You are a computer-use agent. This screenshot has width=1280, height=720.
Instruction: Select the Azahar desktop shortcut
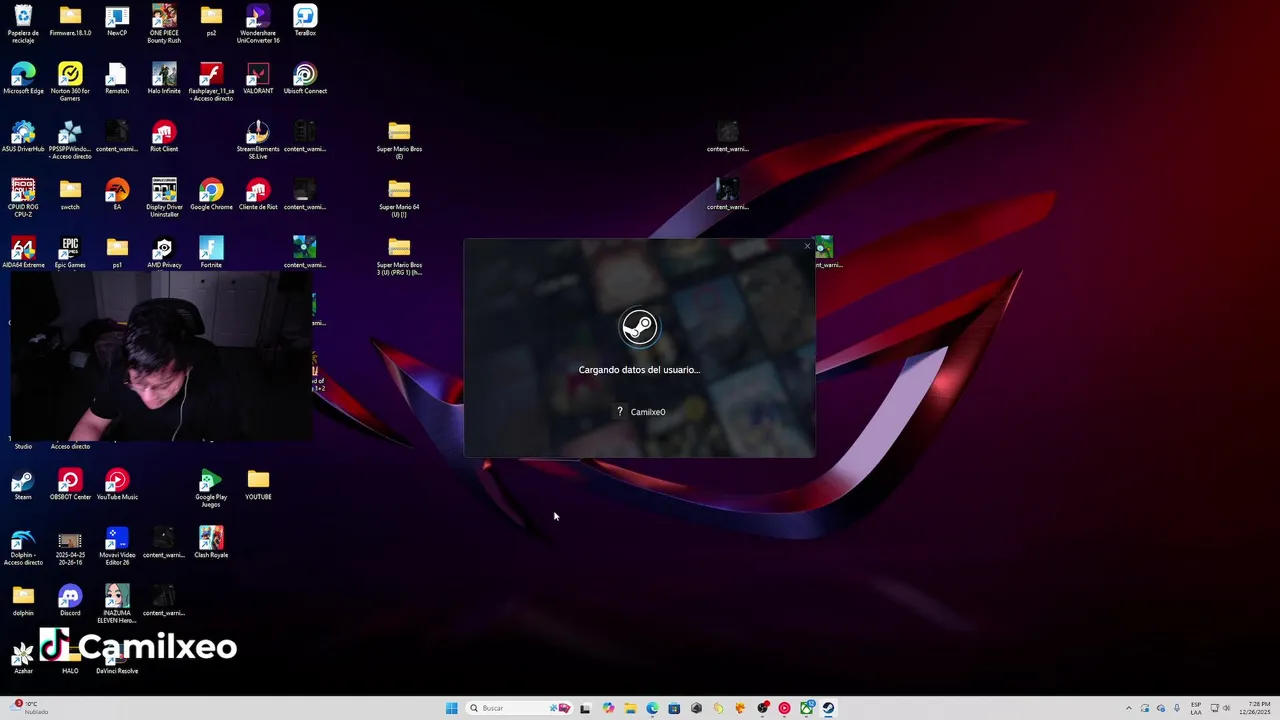click(x=23, y=660)
